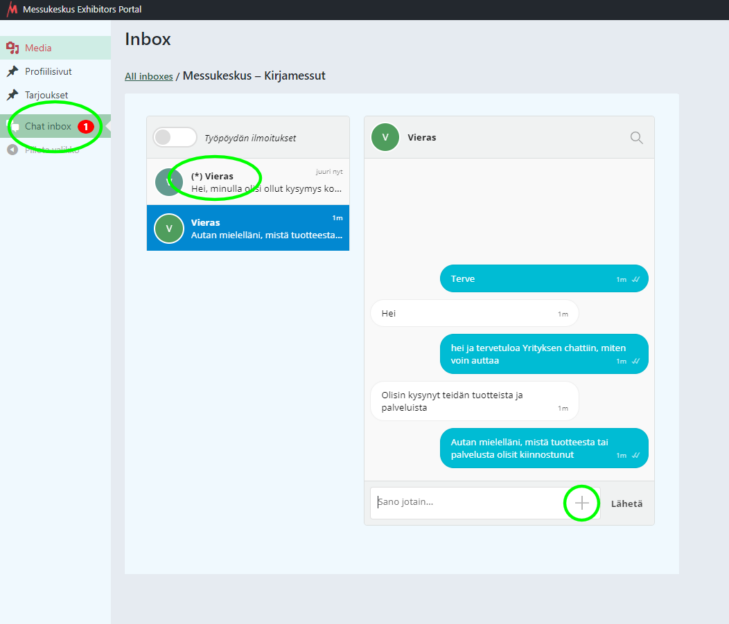Open the Chat inbox menu item
Screen dimensions: 729x624
[x=48, y=127]
